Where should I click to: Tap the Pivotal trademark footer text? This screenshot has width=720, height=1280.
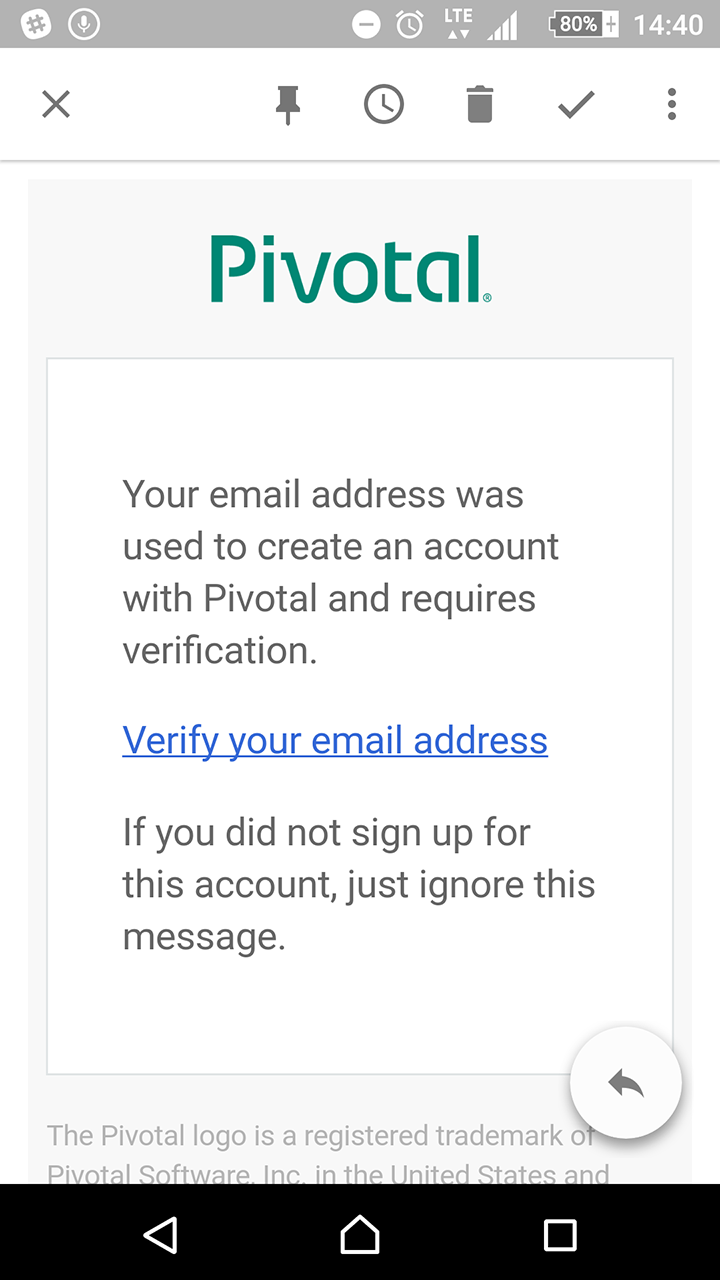(x=328, y=1154)
